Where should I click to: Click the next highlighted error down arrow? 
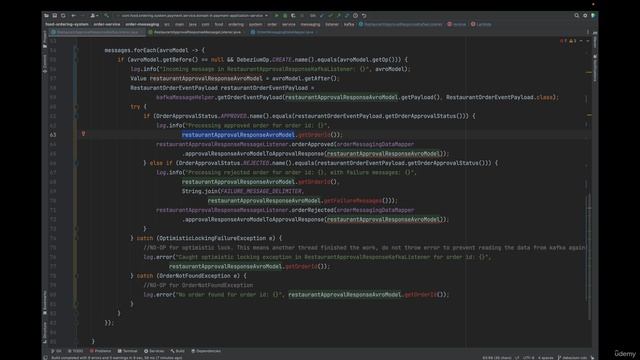pyautogui.click(x=587, y=41)
